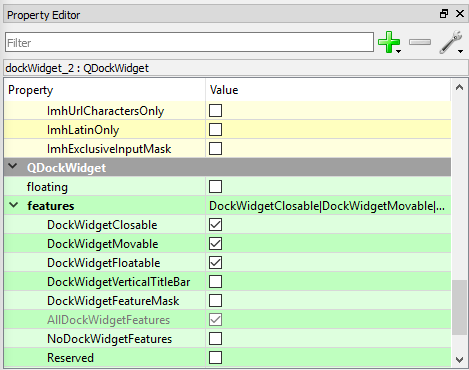Select the features value text
This screenshot has width=469, height=370.
327,206
